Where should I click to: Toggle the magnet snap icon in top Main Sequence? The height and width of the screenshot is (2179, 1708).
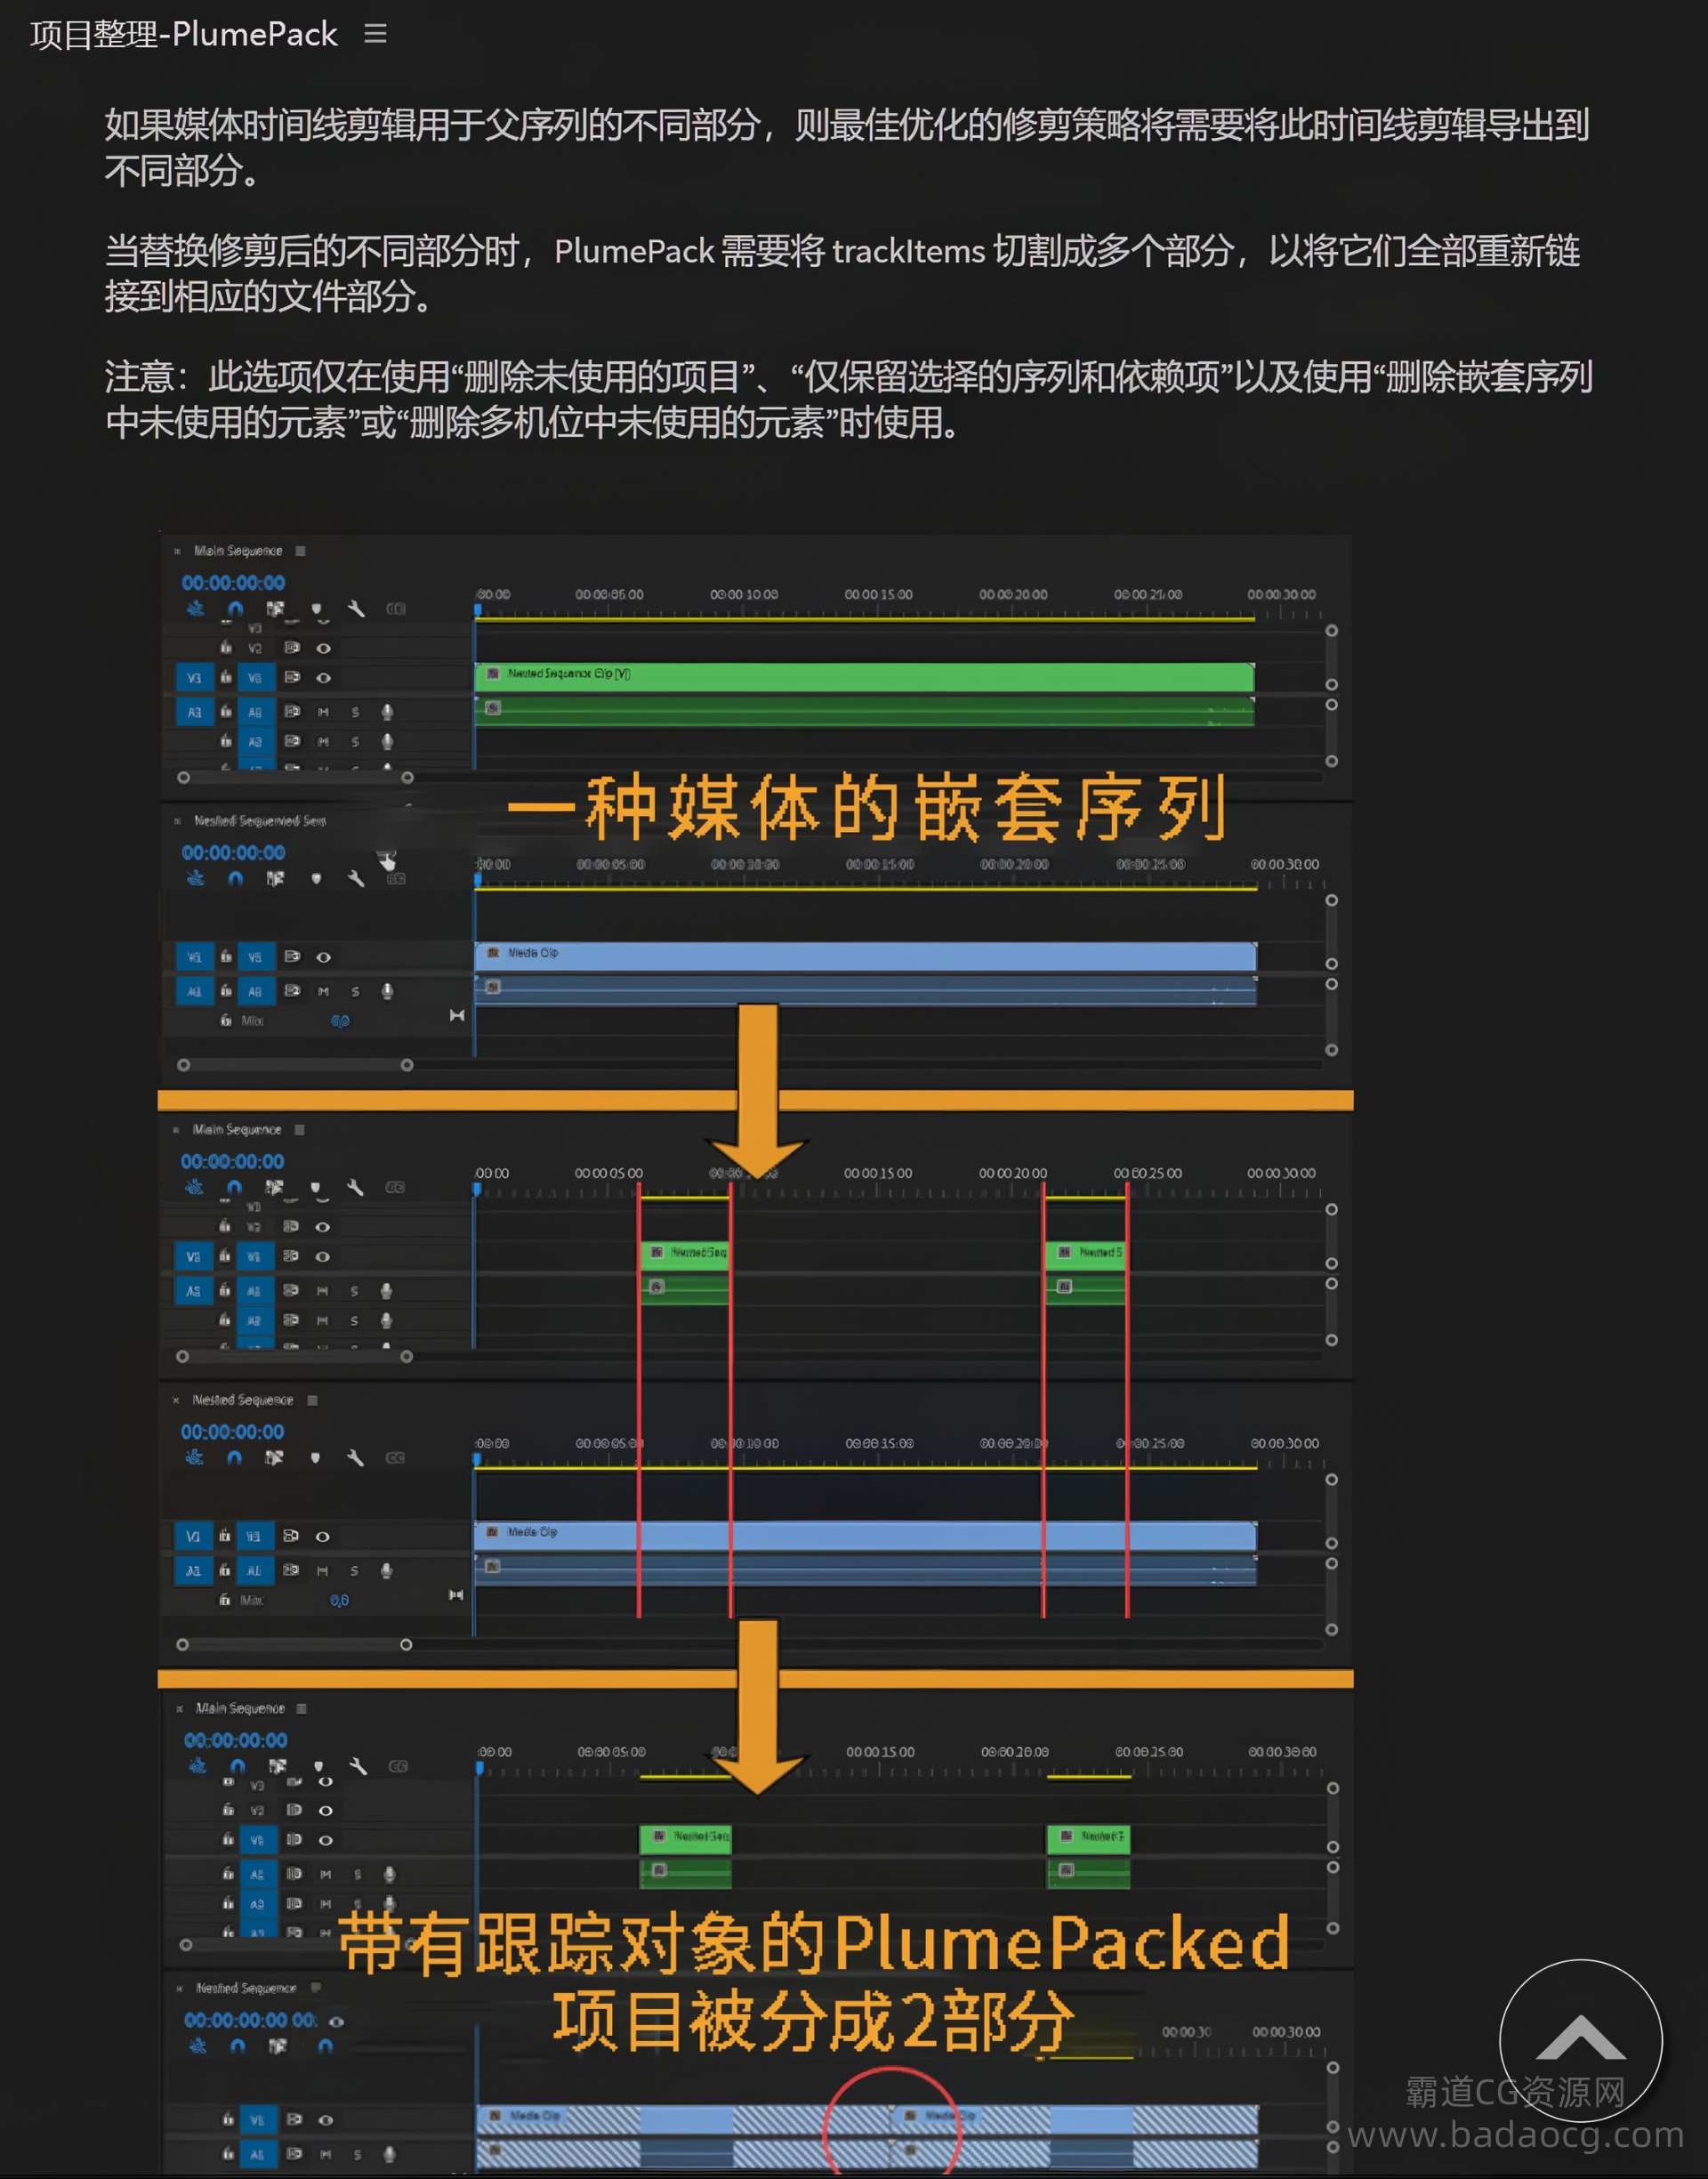235,608
